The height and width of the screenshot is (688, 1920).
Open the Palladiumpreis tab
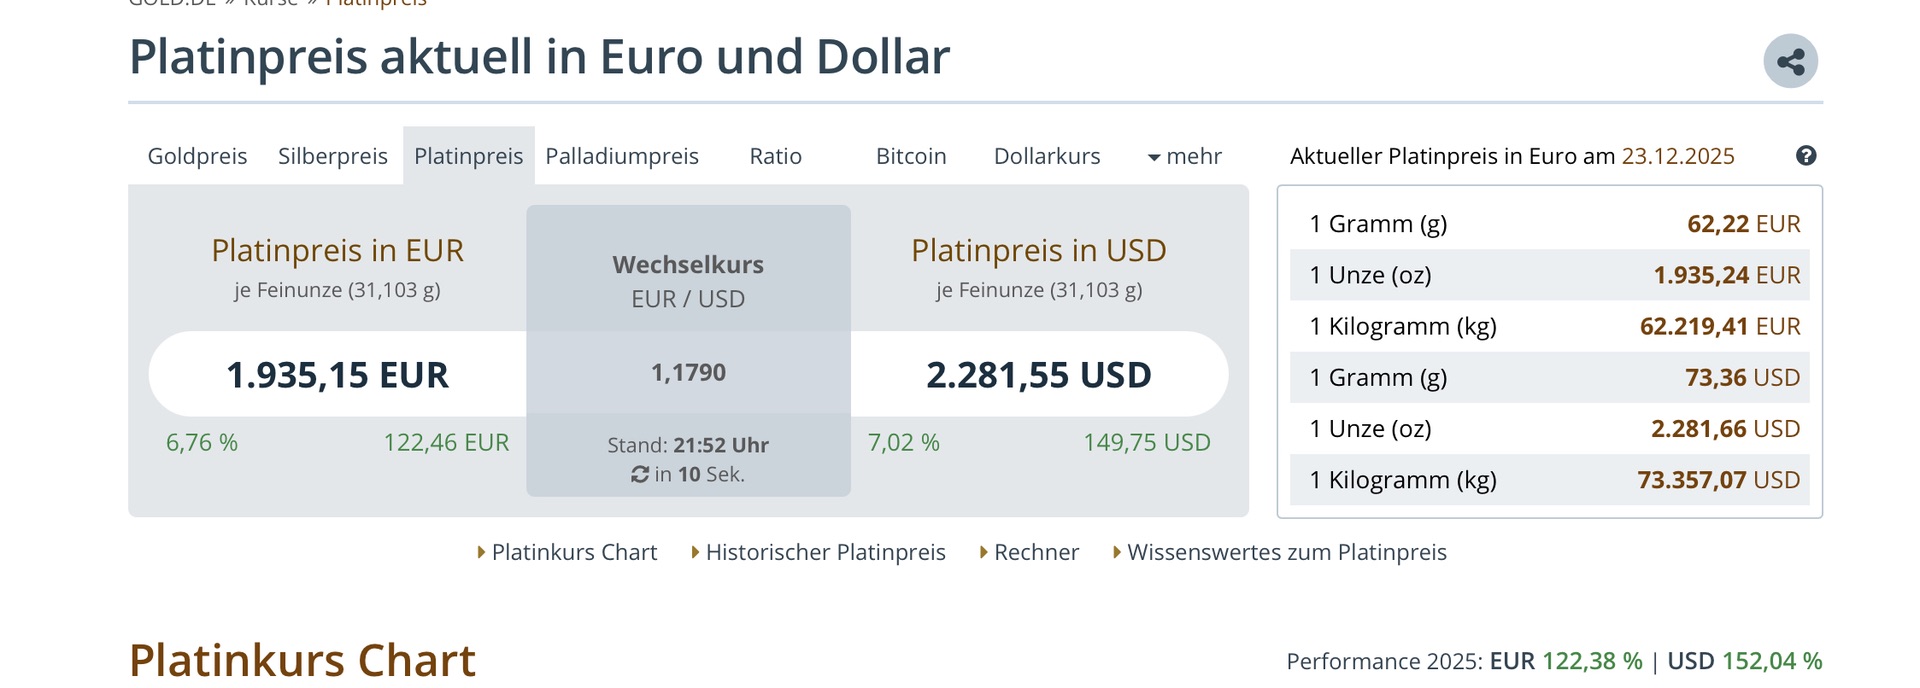coord(622,156)
